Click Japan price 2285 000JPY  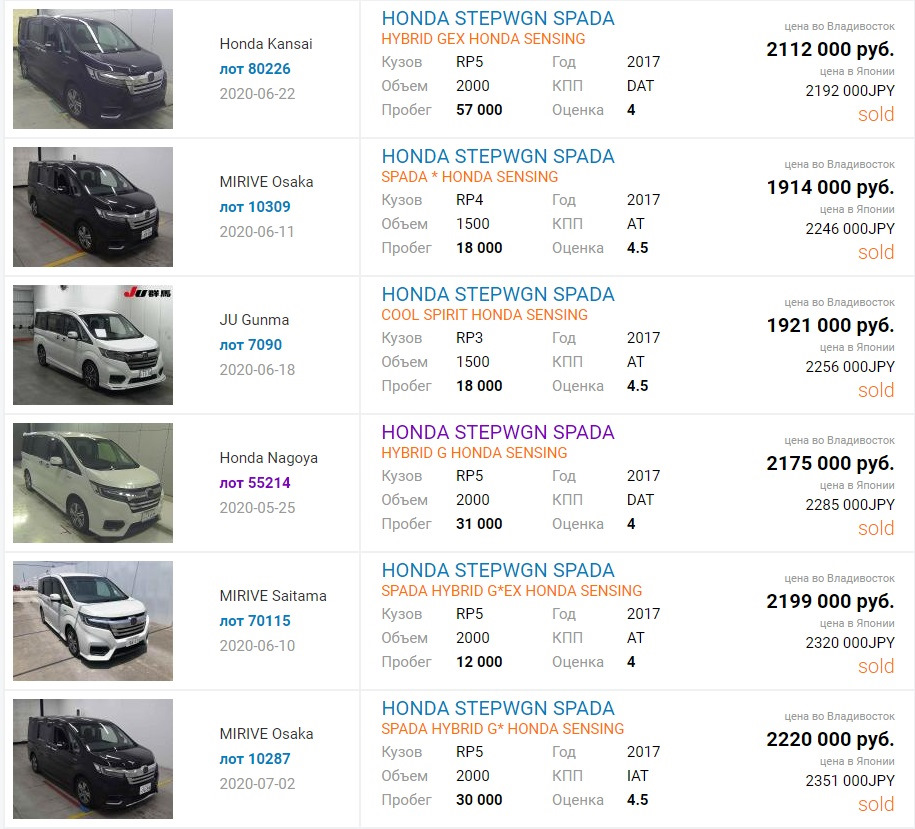point(850,505)
